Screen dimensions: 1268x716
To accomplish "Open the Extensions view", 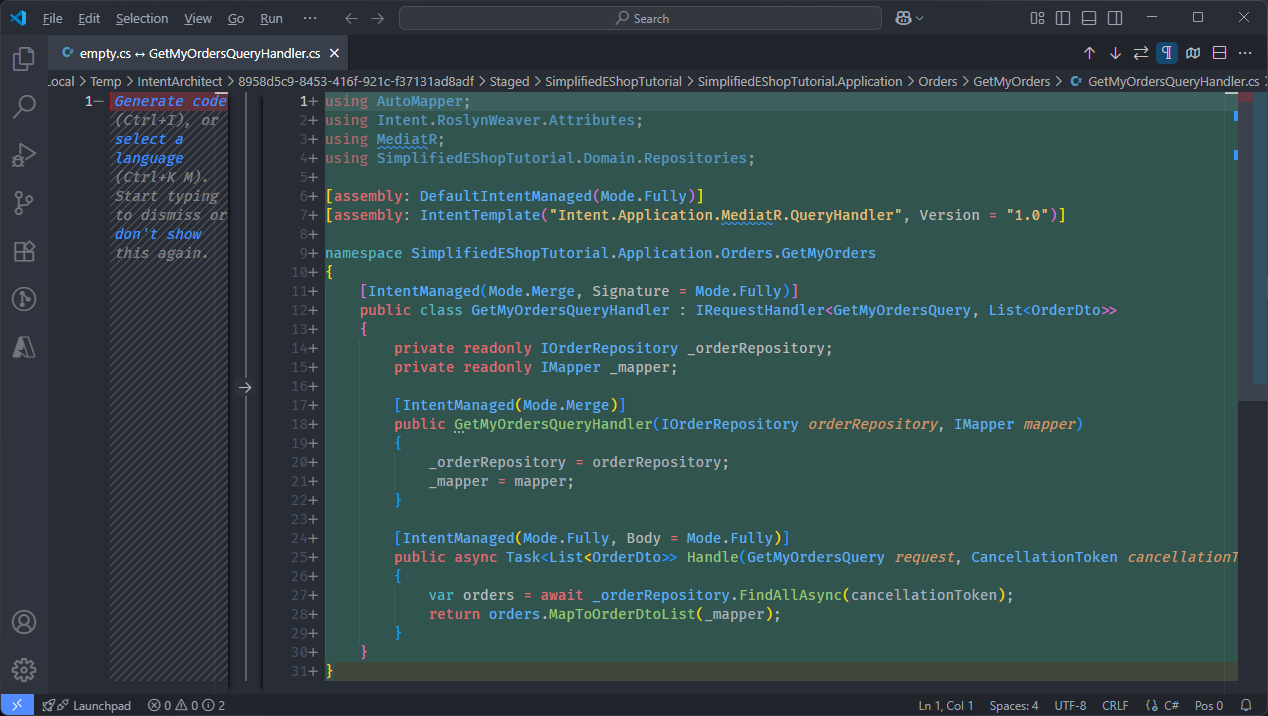I will [24, 251].
